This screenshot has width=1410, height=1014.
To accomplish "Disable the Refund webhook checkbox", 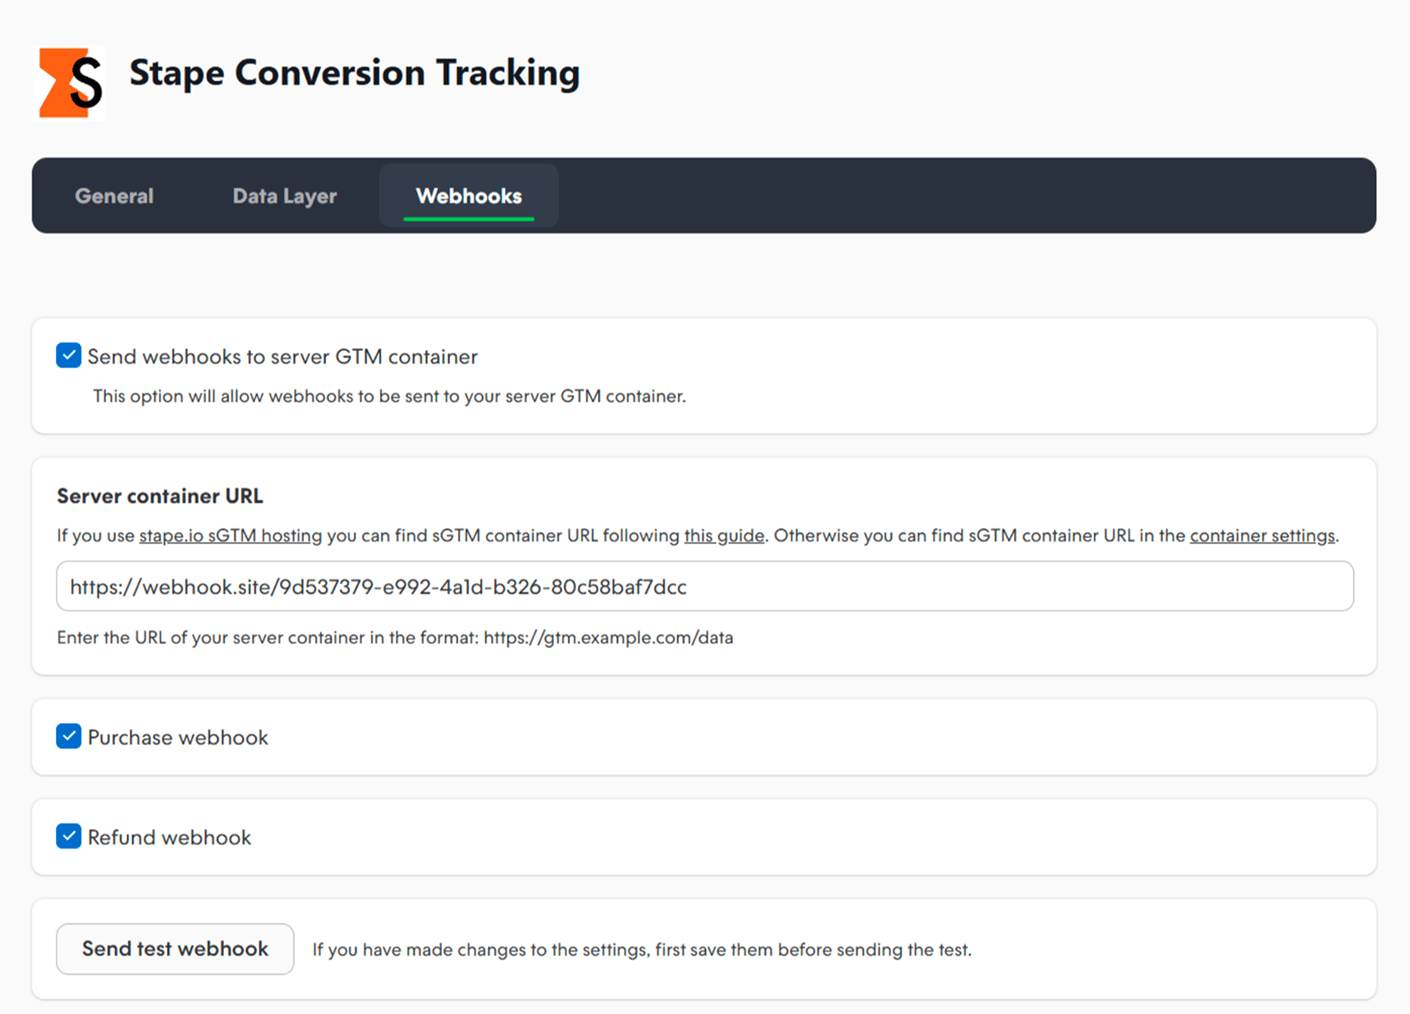I will [x=69, y=837].
